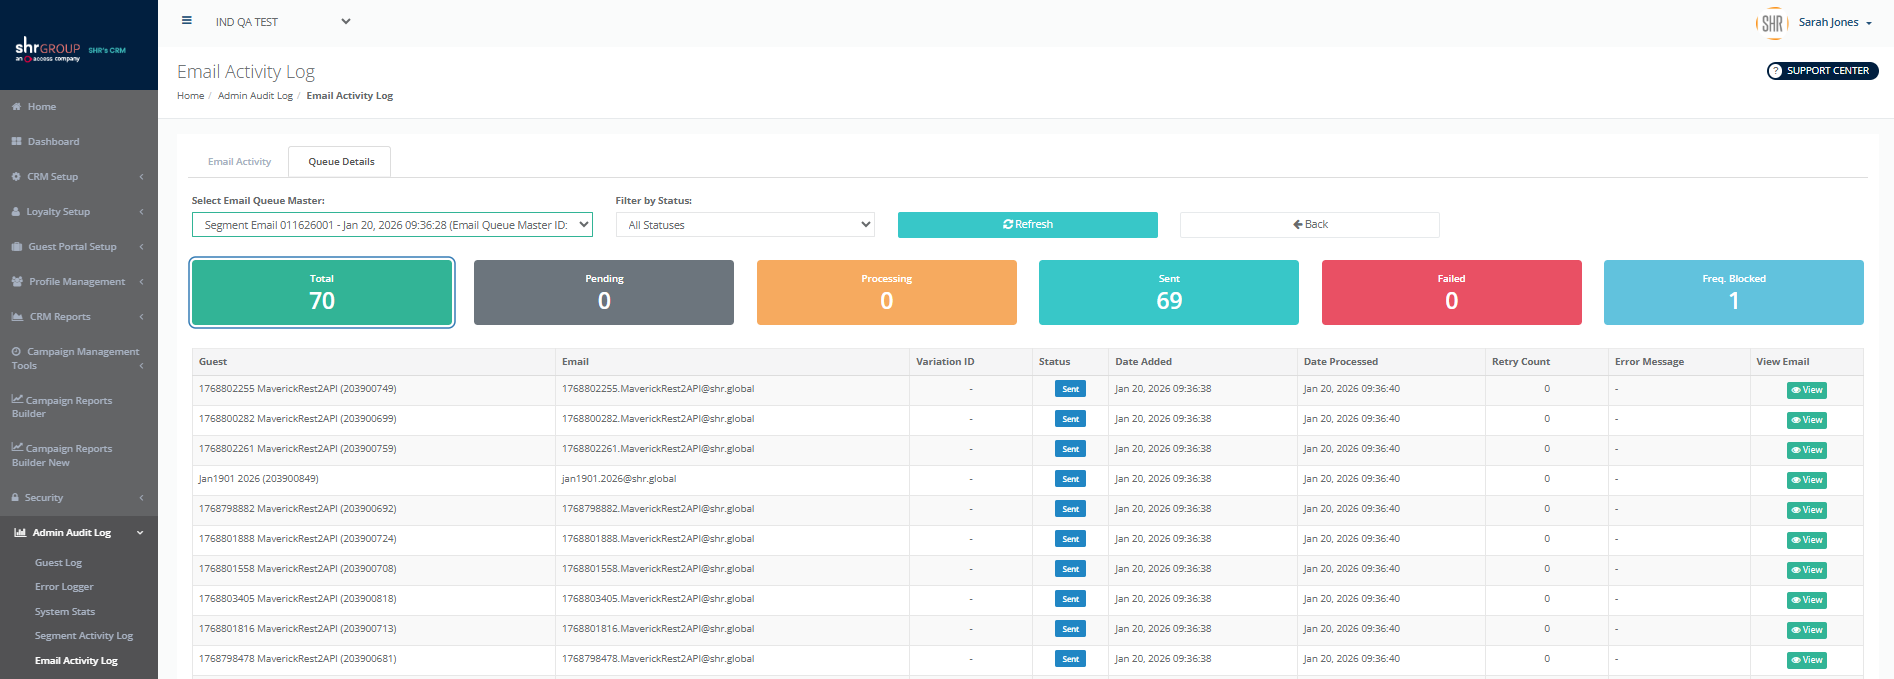Image resolution: width=1894 pixels, height=679 pixels.
Task: Expand Guest Portal Setup menu
Action: 79,247
